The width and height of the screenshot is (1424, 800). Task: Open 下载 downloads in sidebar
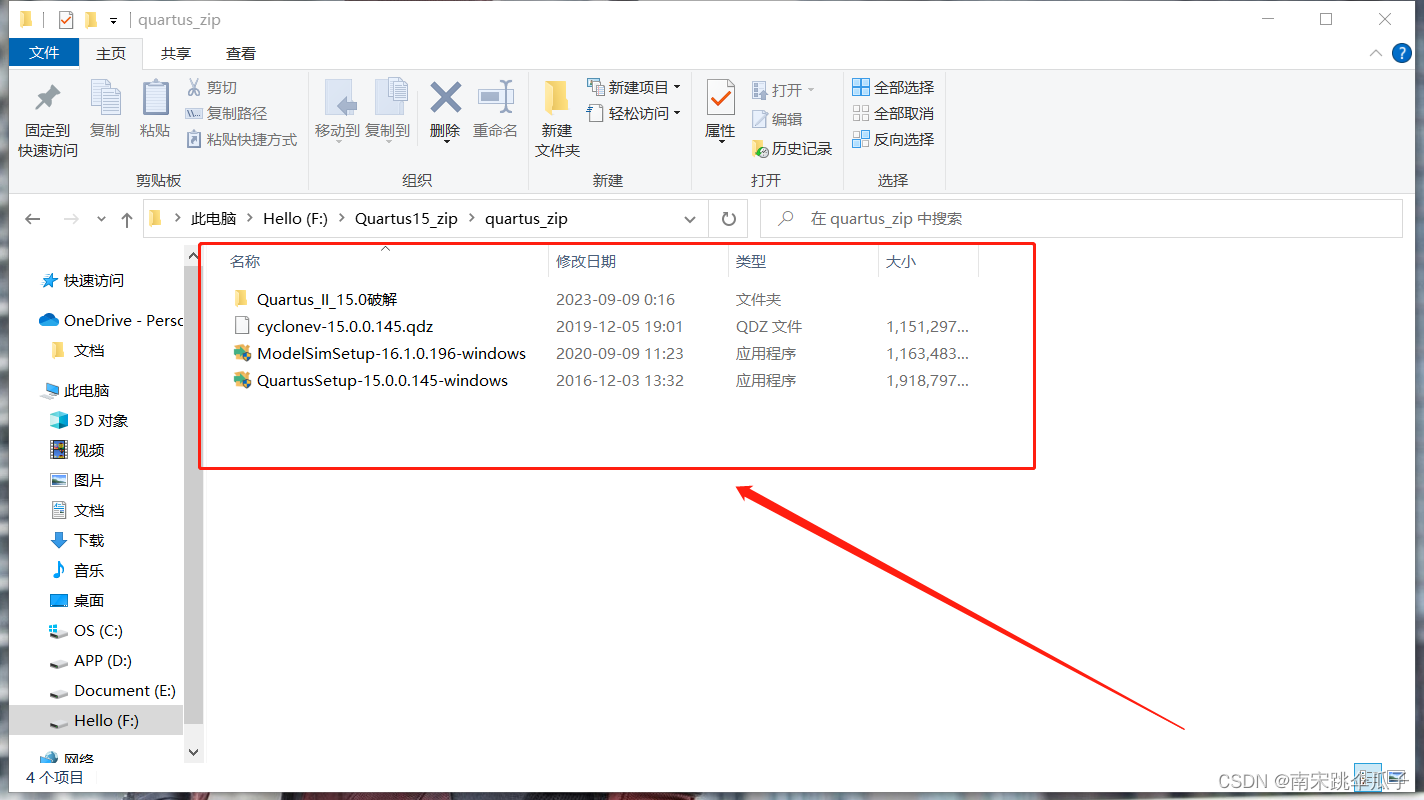coord(78,540)
